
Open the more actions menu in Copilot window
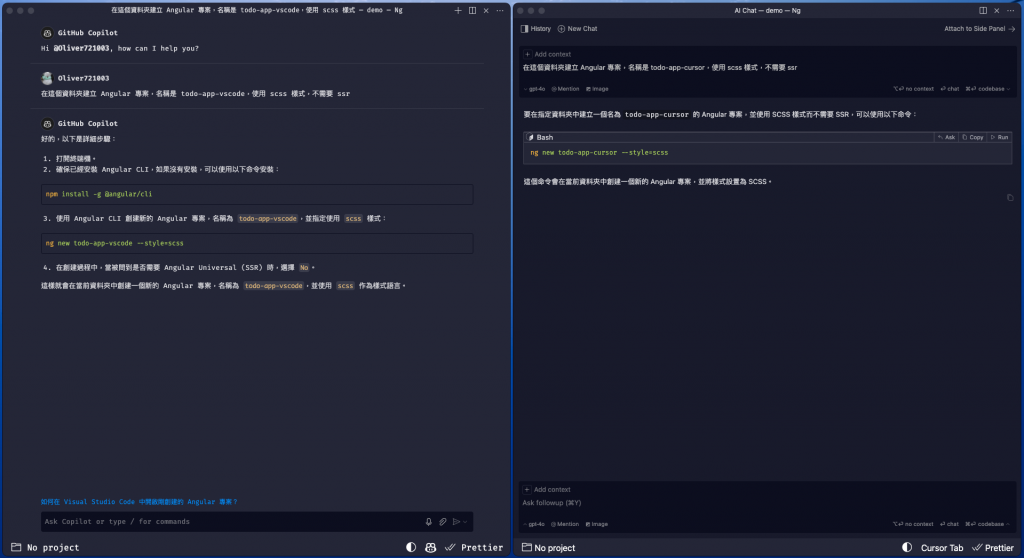coord(500,10)
